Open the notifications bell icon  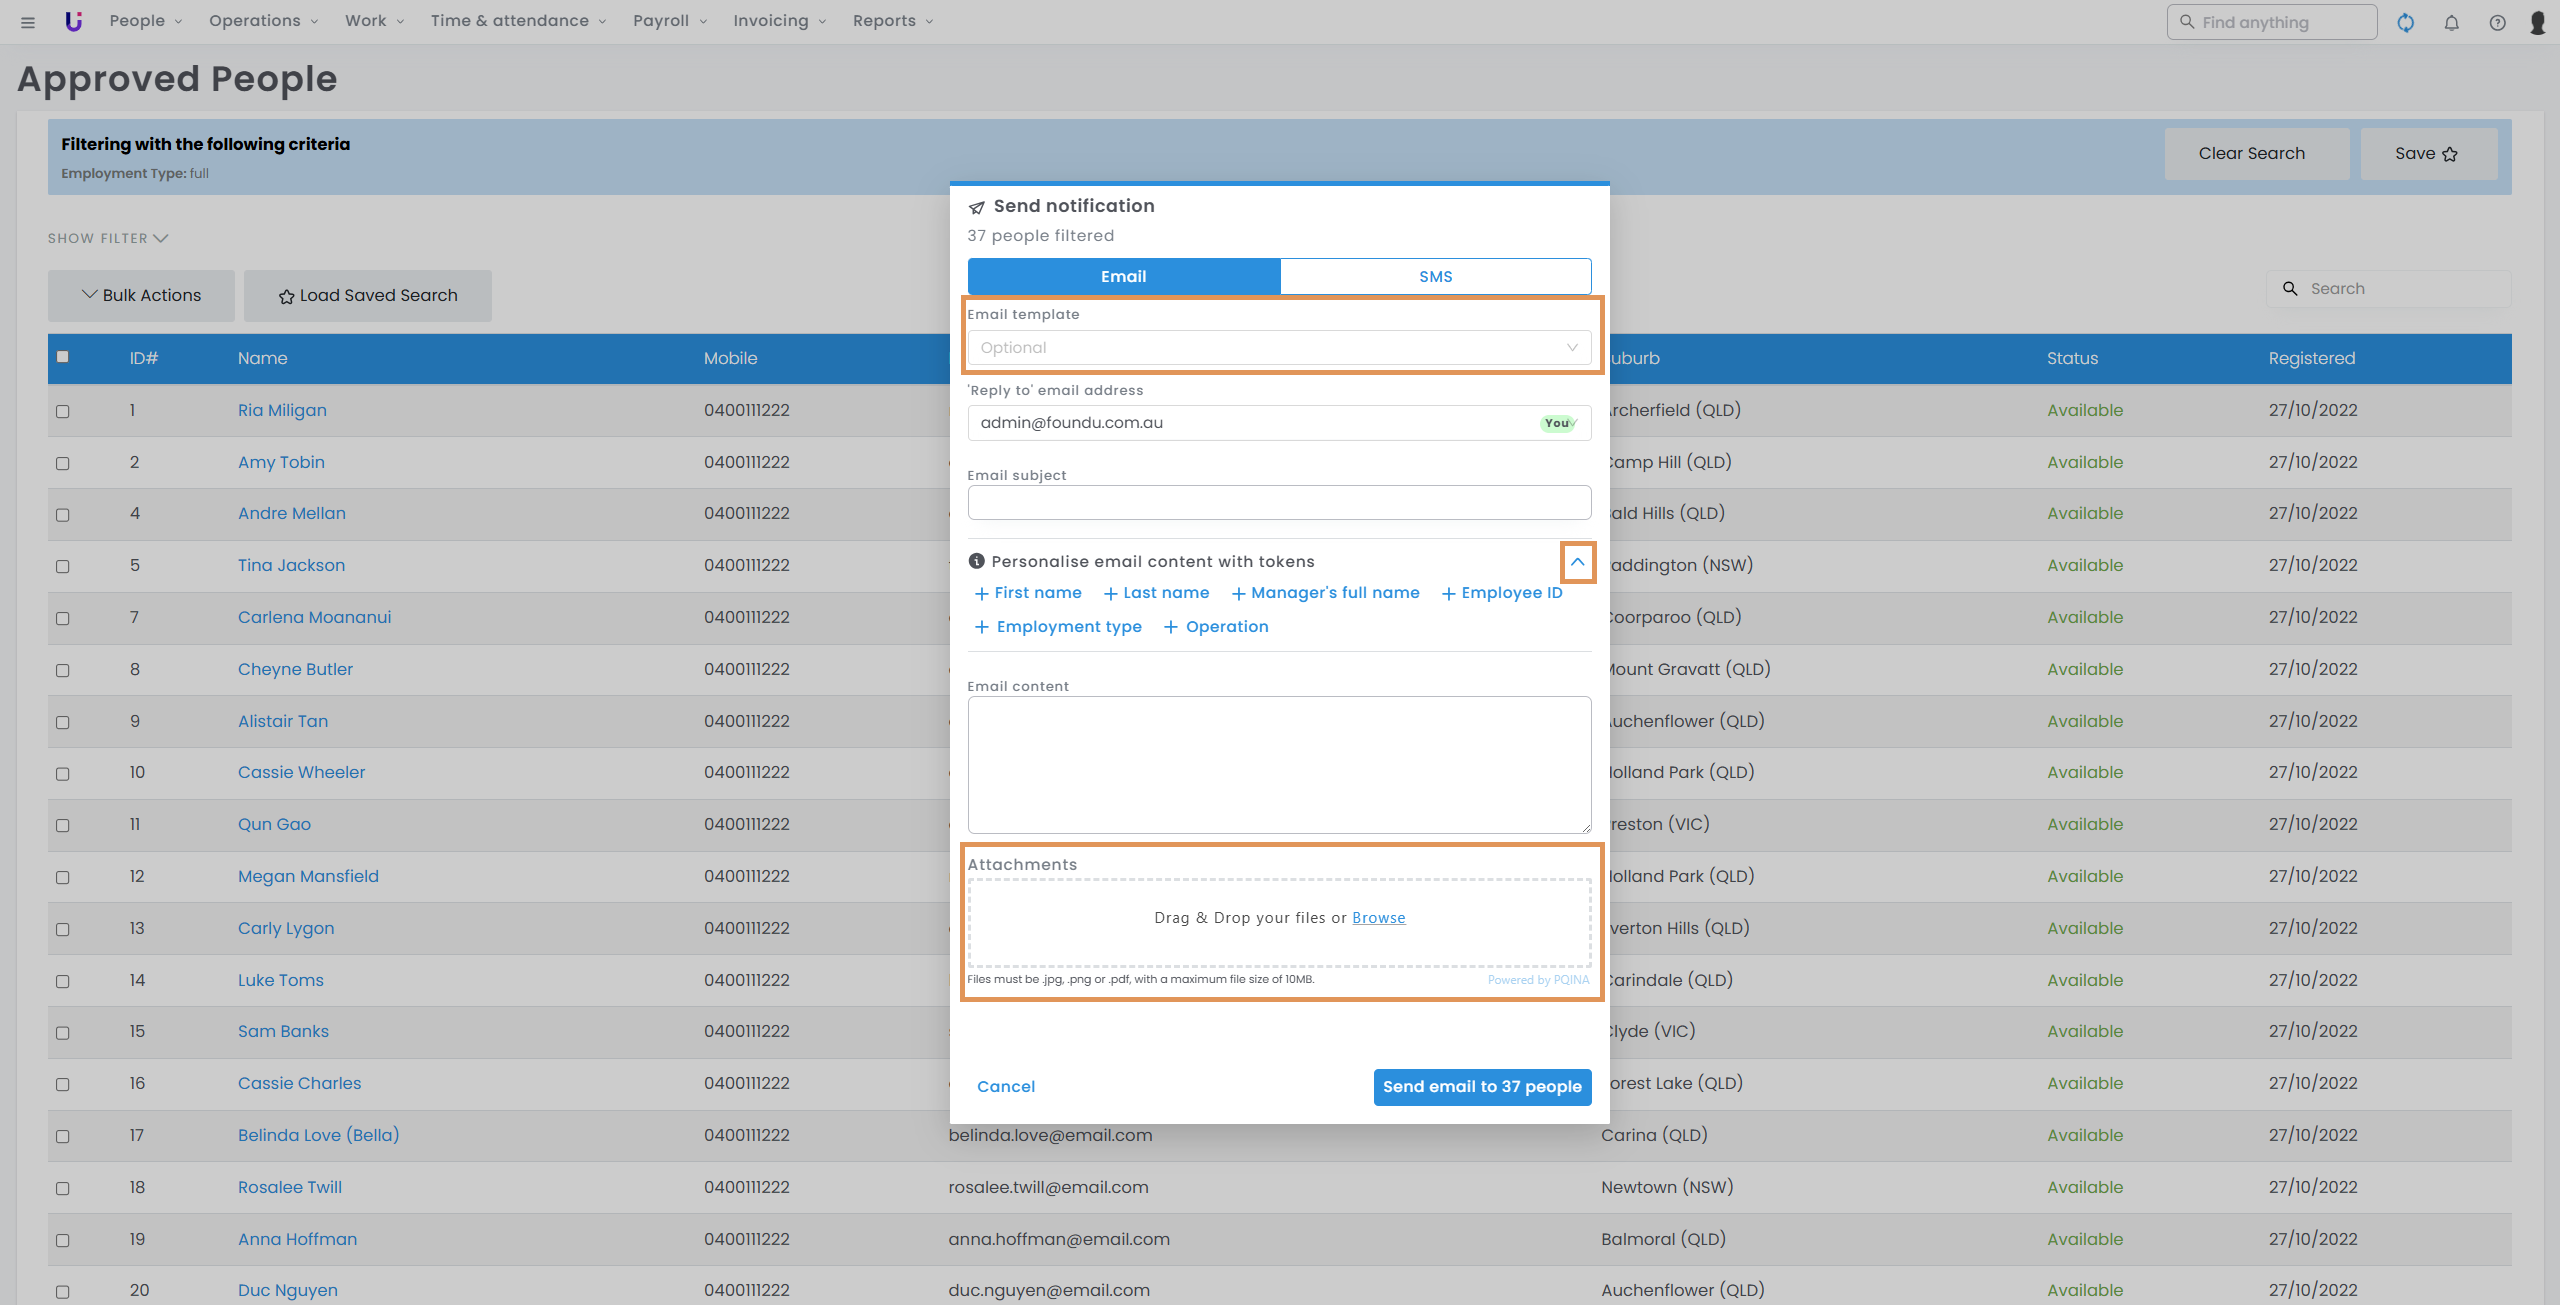point(2451,22)
